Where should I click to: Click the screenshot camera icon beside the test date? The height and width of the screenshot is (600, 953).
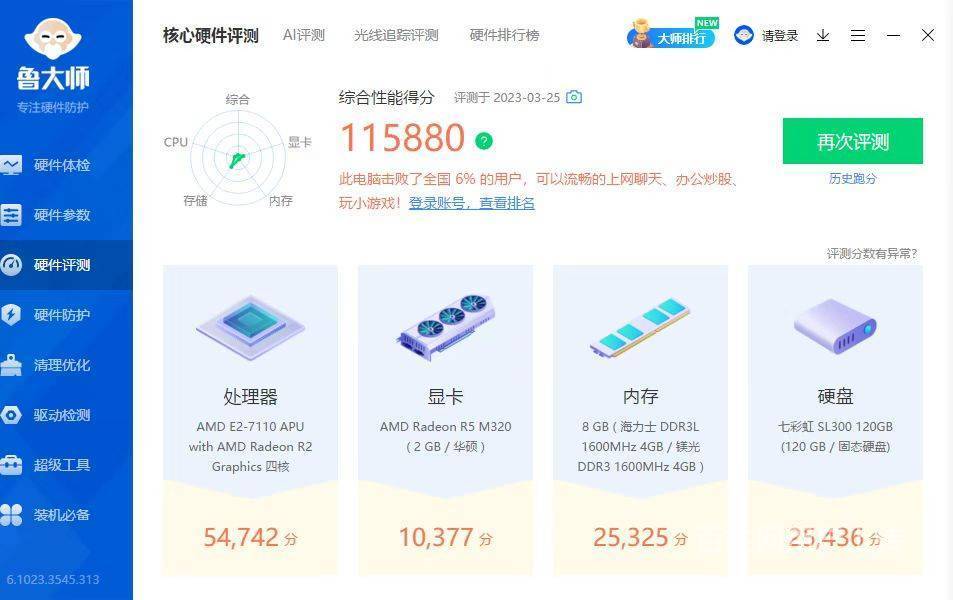574,97
